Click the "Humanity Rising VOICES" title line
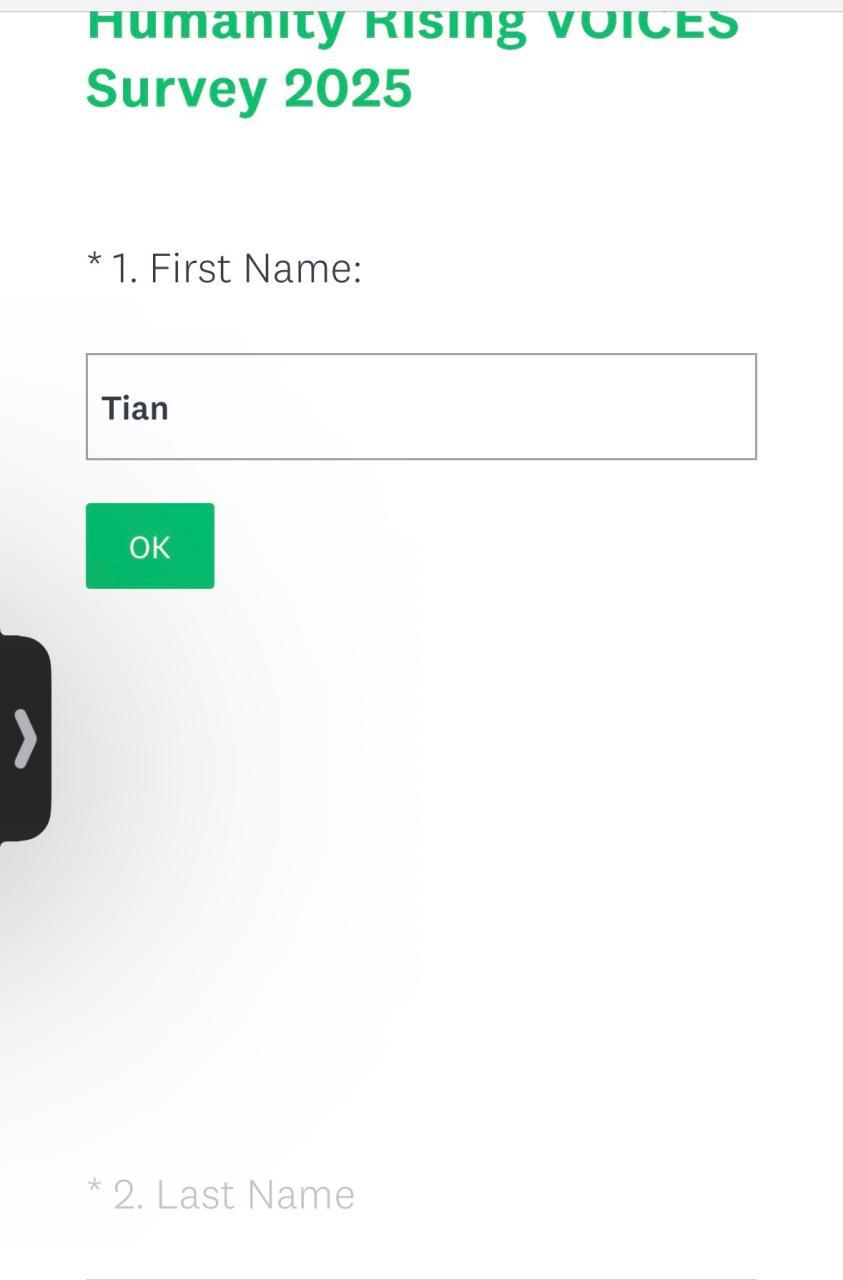843x1280 pixels. tap(412, 24)
